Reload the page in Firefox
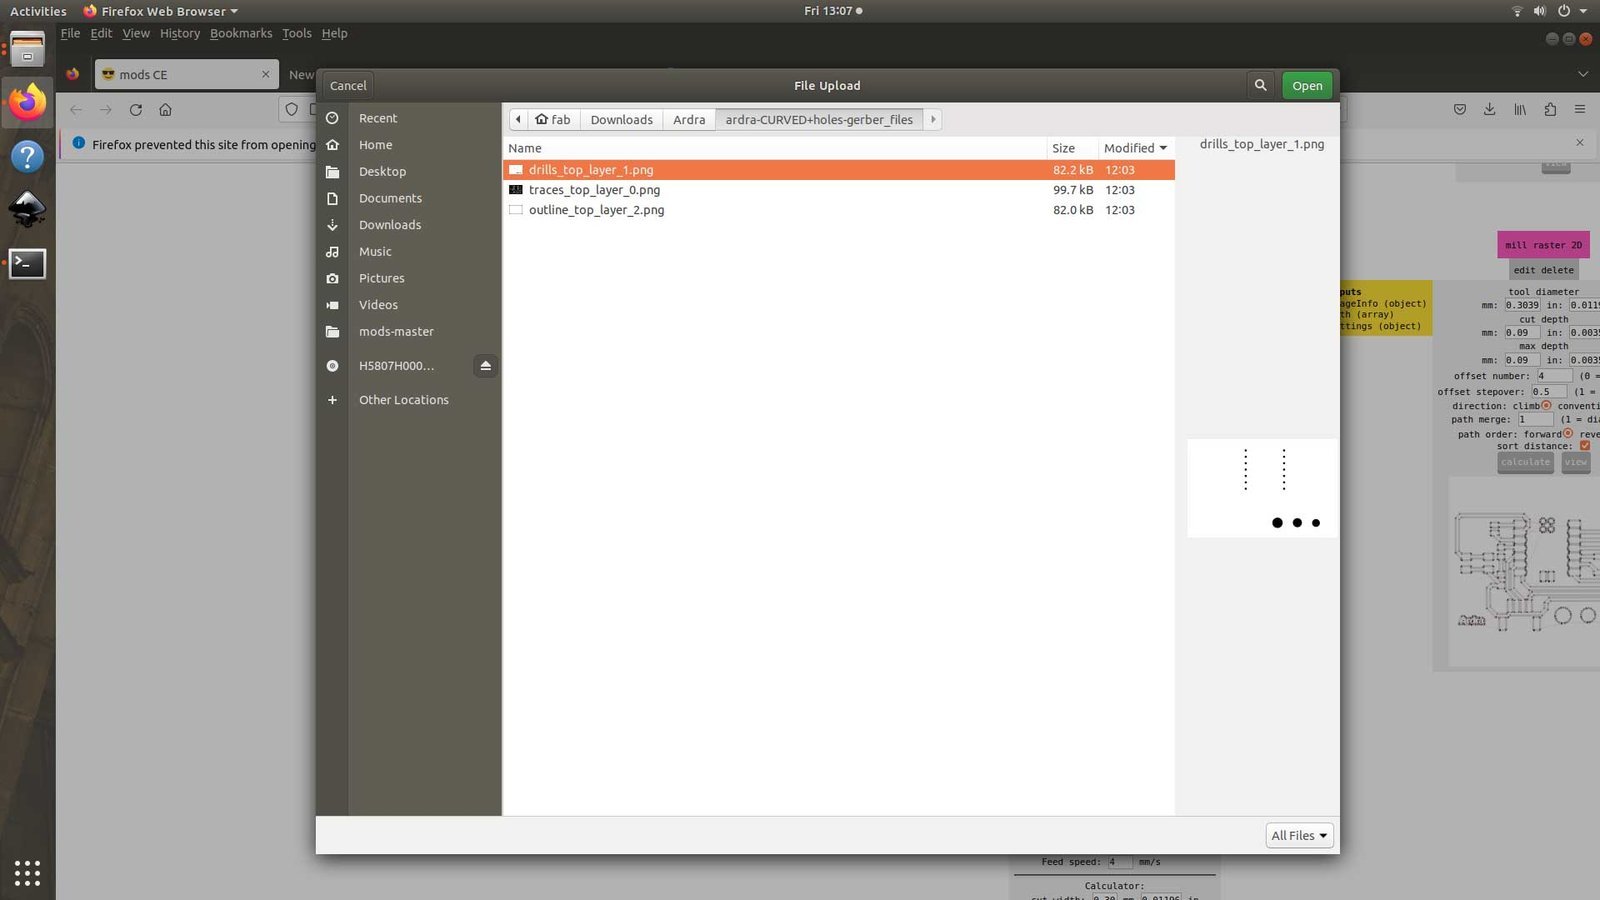The image size is (1600, 900). [x=136, y=110]
